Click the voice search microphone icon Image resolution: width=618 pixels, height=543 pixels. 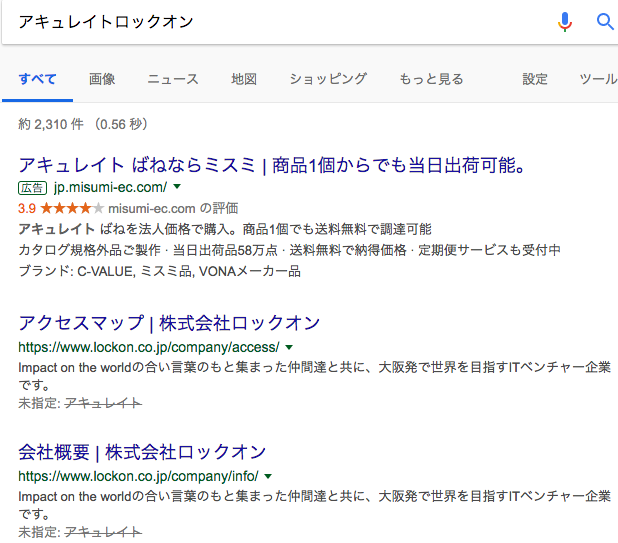(x=564, y=22)
